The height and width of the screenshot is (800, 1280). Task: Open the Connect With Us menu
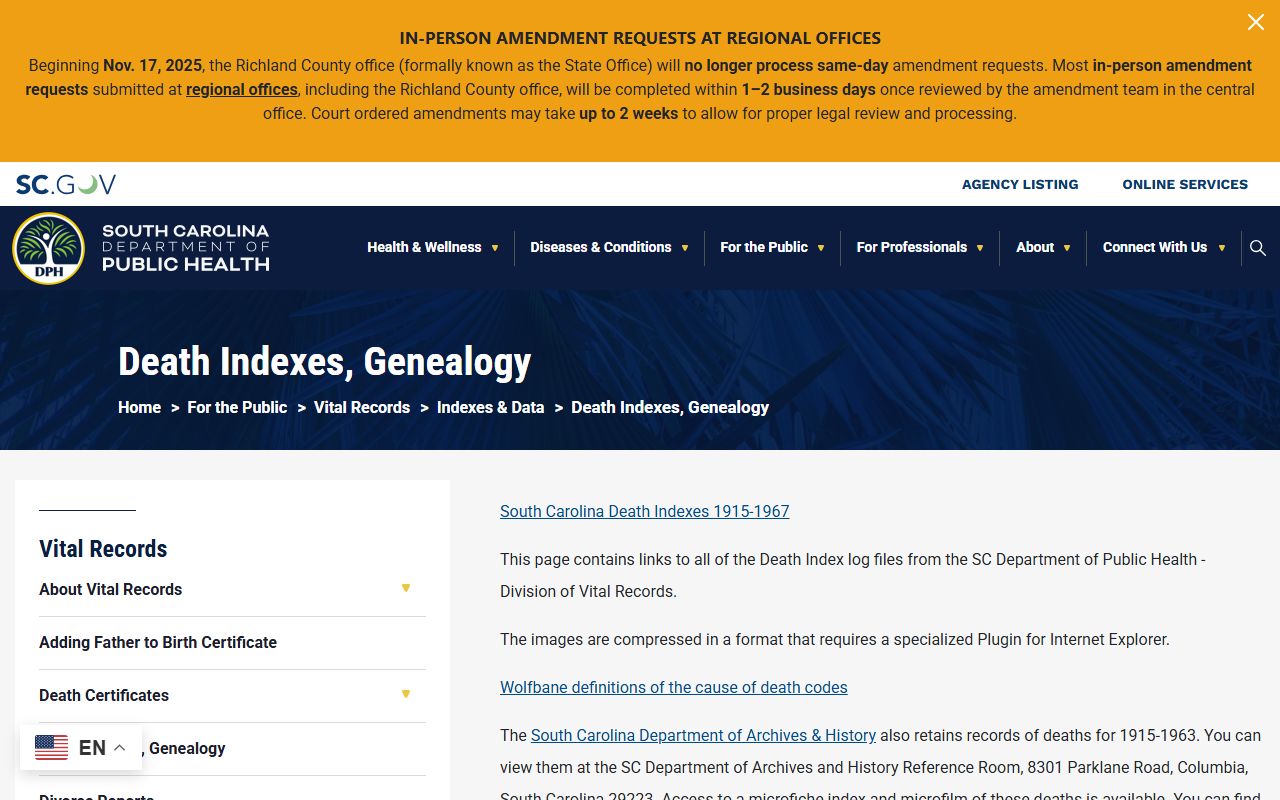(x=1155, y=247)
